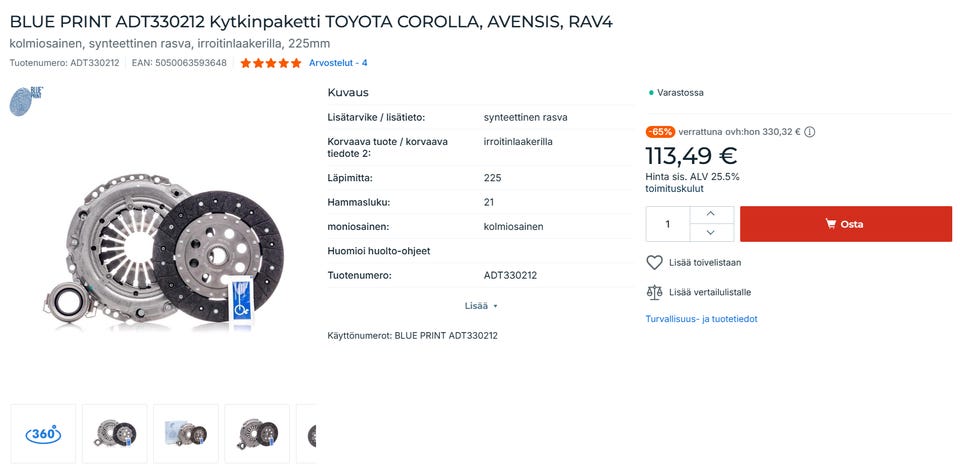
Task: Click Lisää vertailulistalle text
Action: [710, 292]
